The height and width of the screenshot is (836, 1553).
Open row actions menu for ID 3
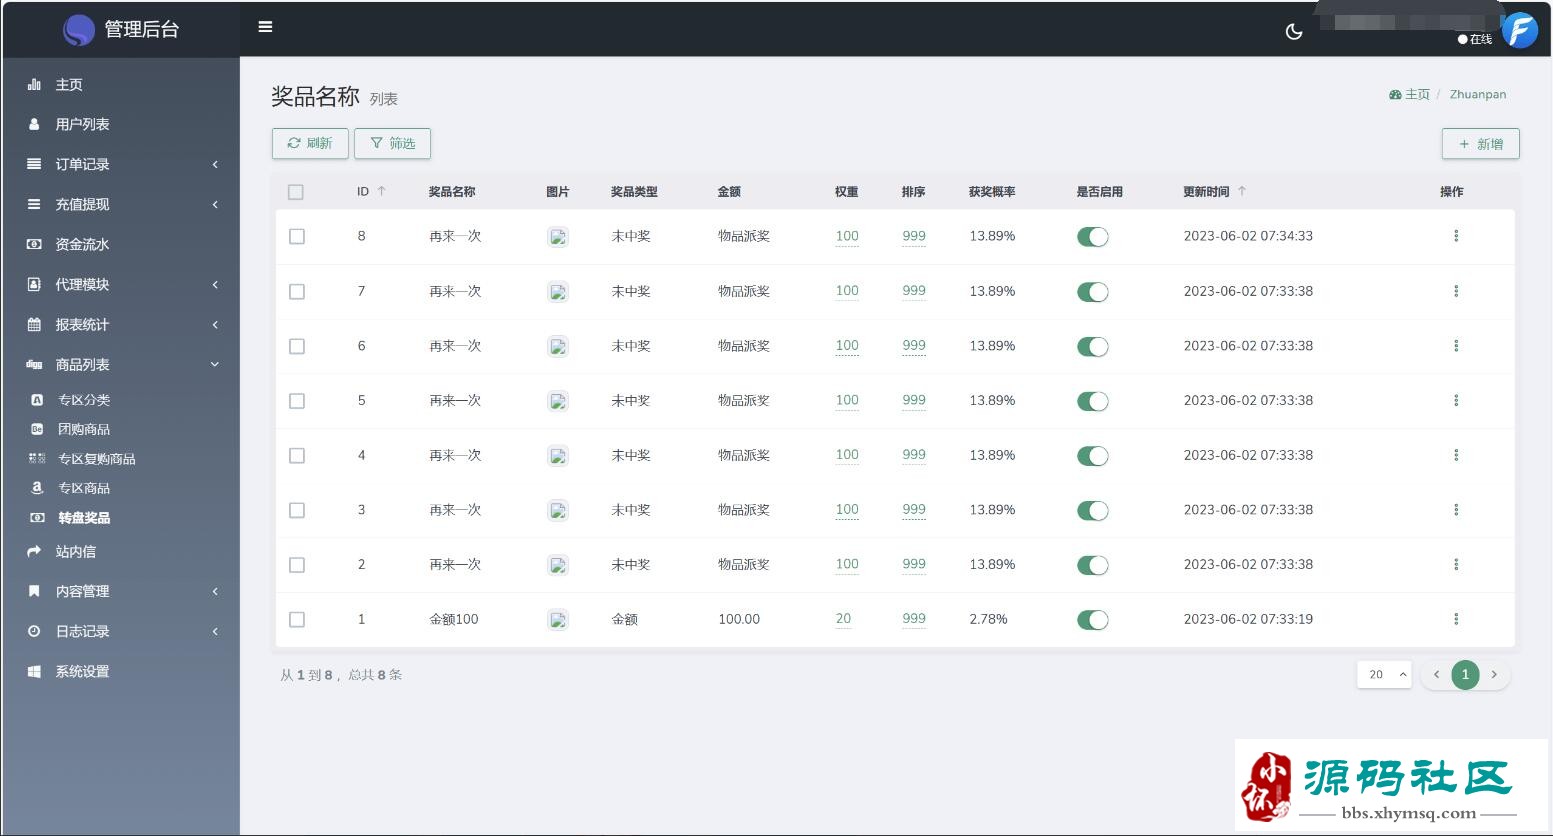click(1456, 510)
